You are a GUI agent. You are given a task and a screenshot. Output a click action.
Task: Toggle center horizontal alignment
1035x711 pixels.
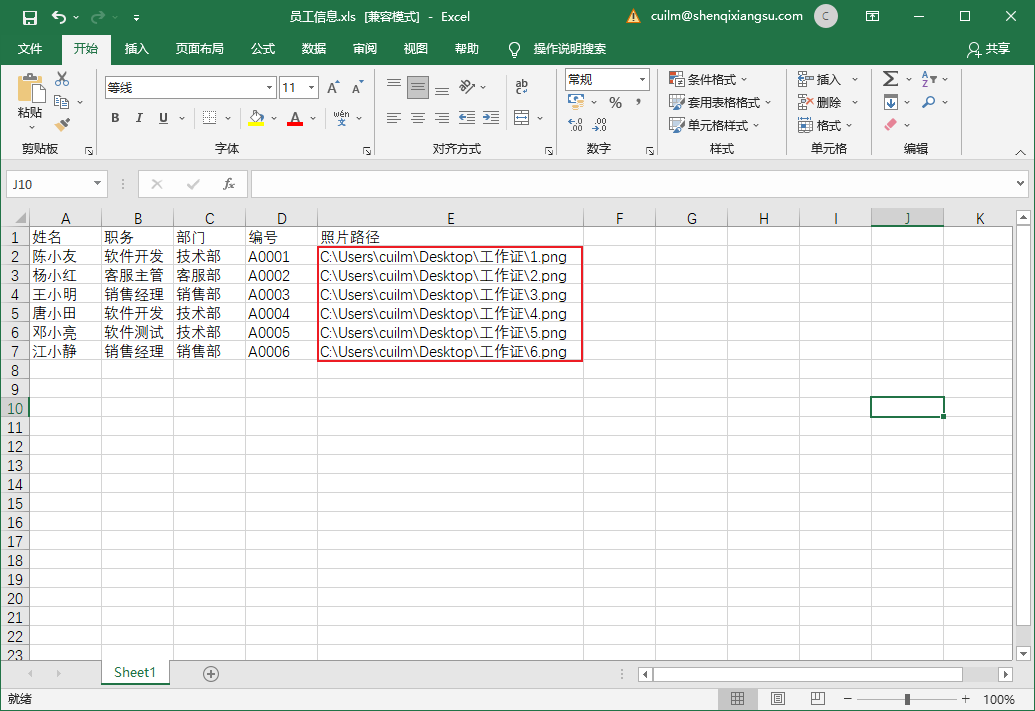[417, 118]
